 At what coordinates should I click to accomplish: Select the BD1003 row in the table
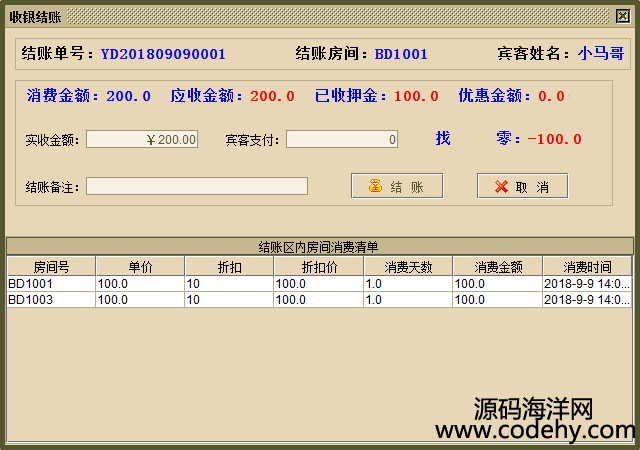(x=51, y=299)
